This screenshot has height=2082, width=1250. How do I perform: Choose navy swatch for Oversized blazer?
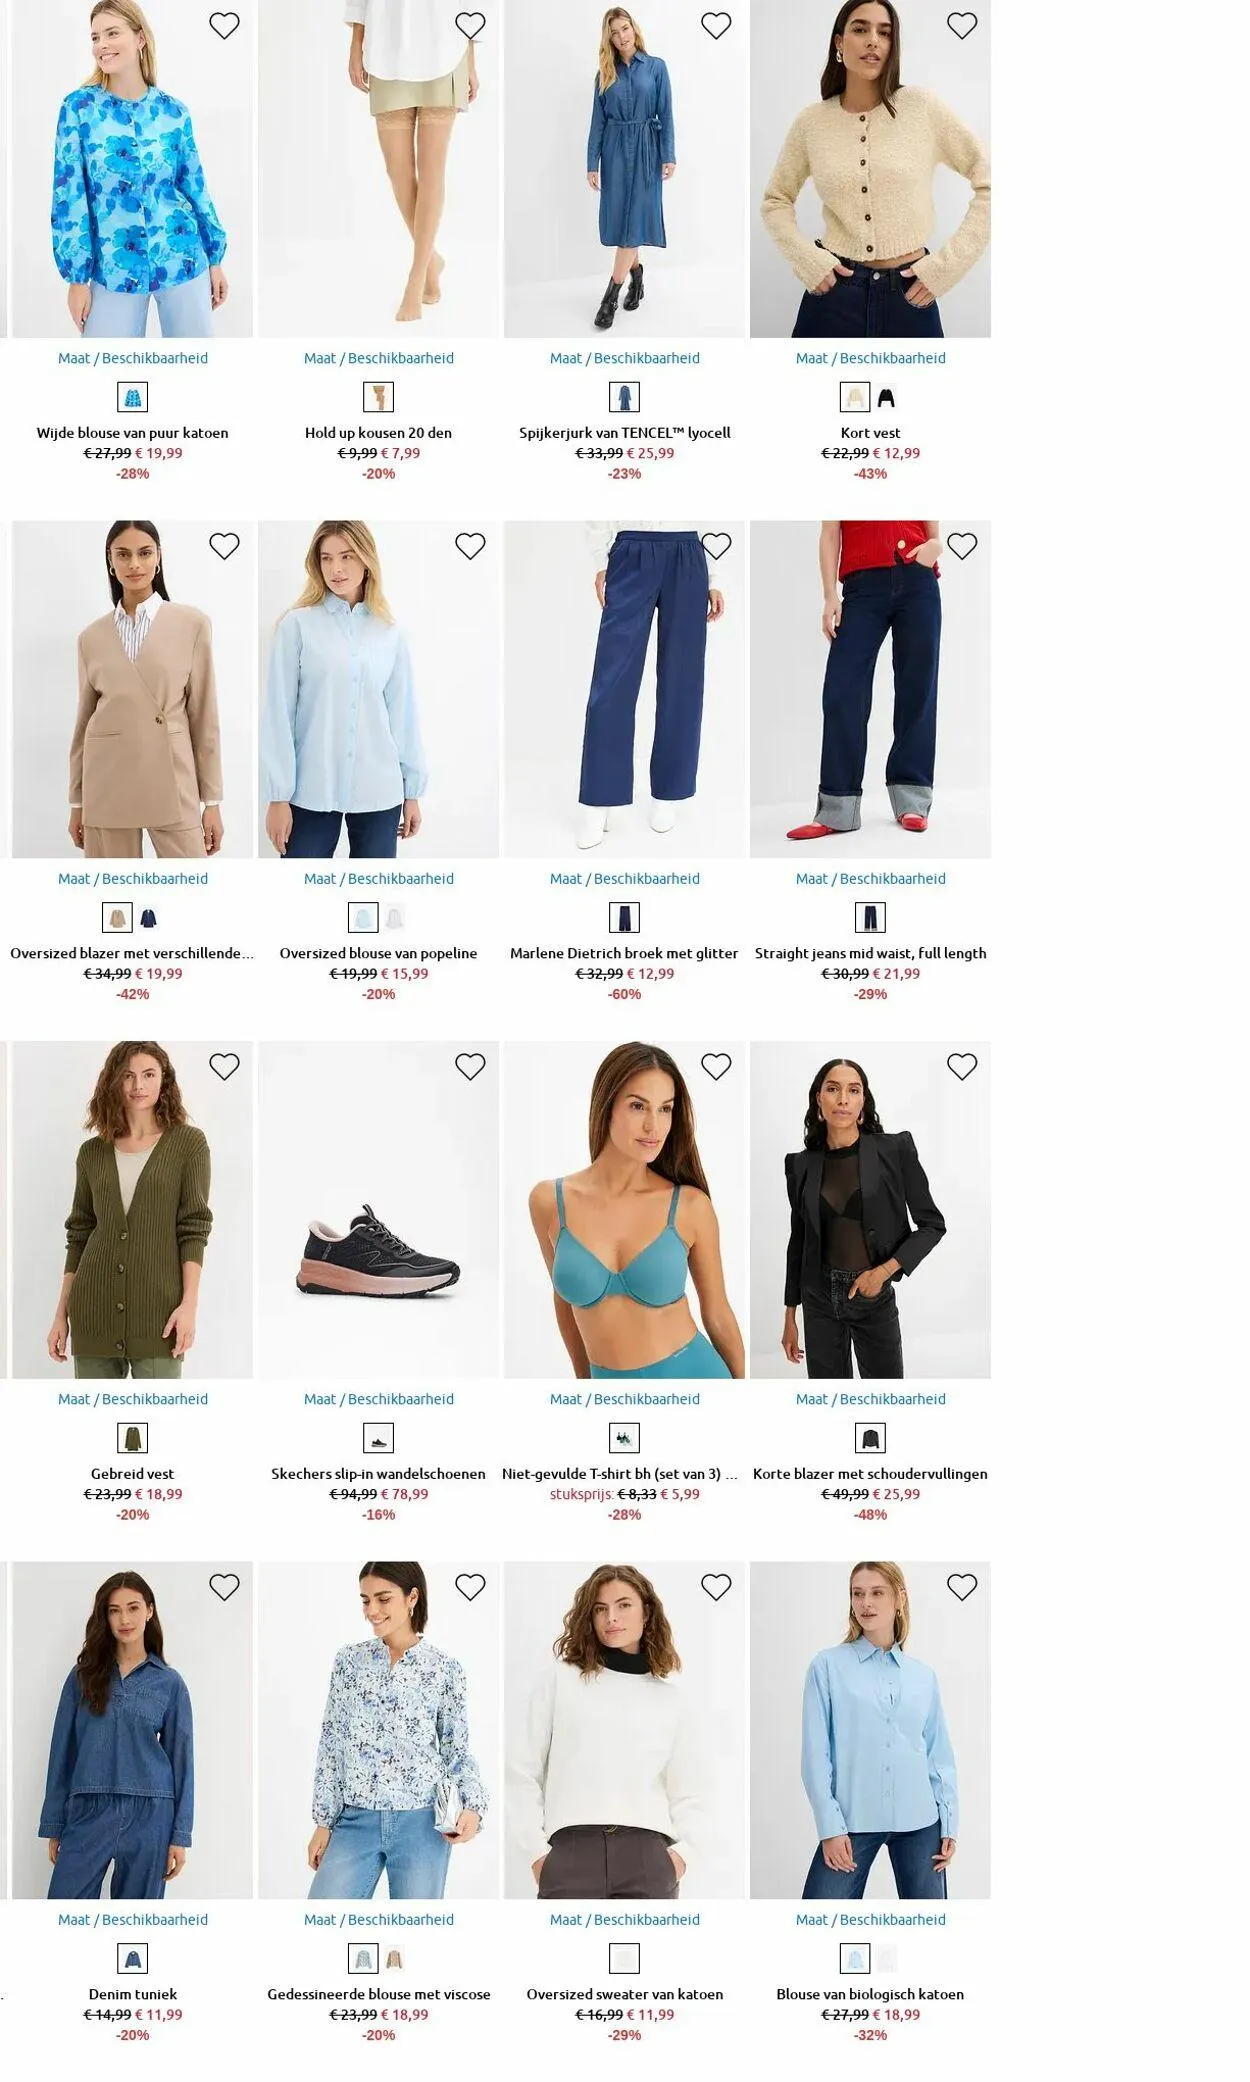click(x=148, y=918)
